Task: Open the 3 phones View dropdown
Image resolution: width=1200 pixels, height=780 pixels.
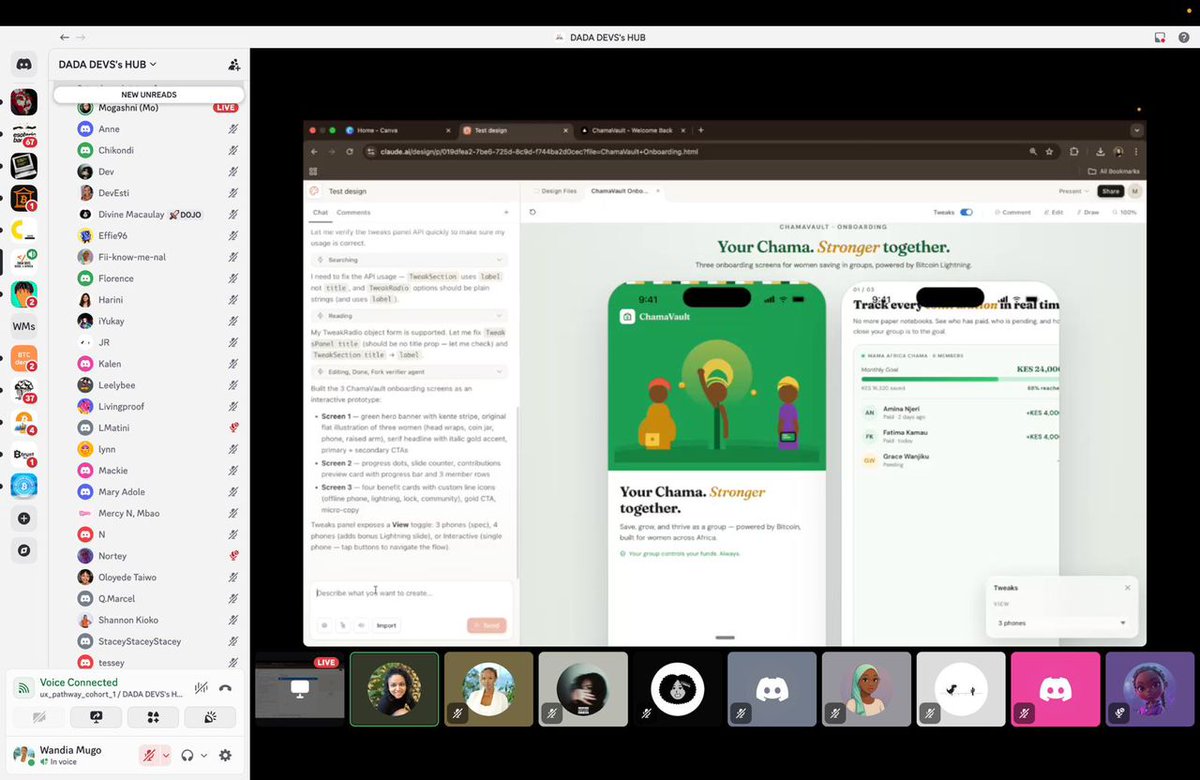Action: tap(1061, 623)
